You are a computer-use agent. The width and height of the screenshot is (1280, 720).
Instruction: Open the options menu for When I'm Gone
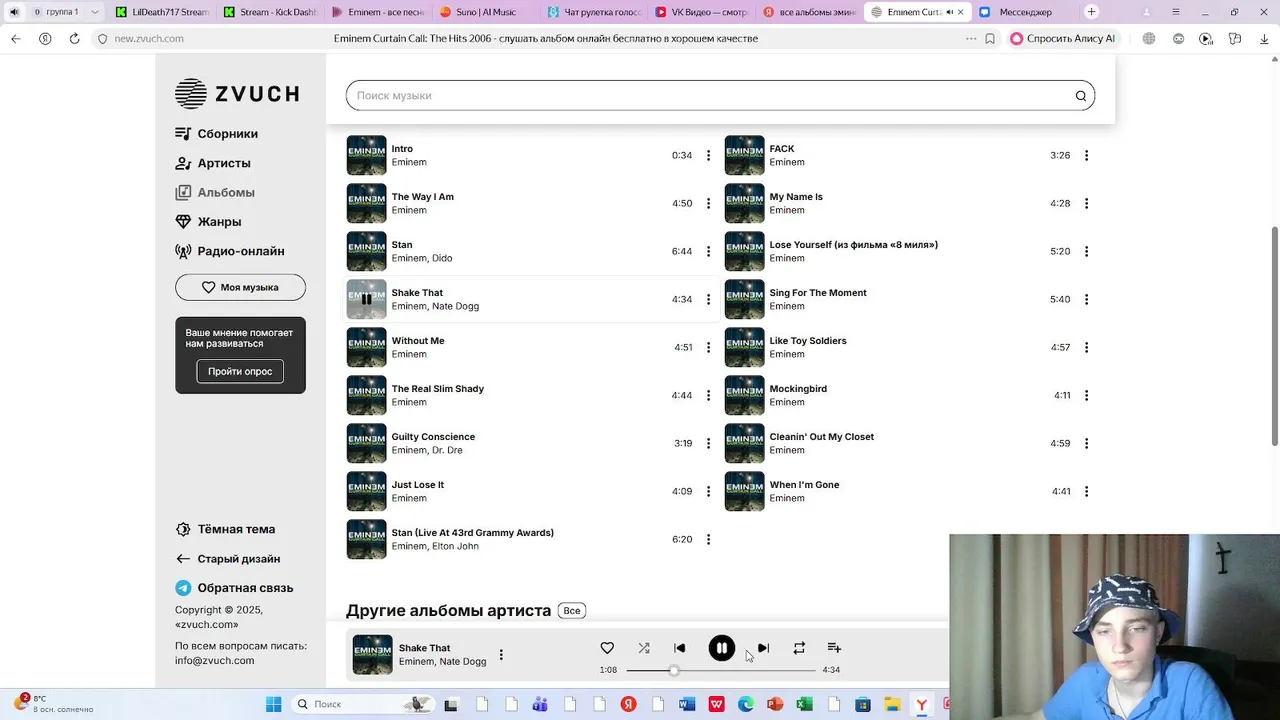pos(1086,491)
